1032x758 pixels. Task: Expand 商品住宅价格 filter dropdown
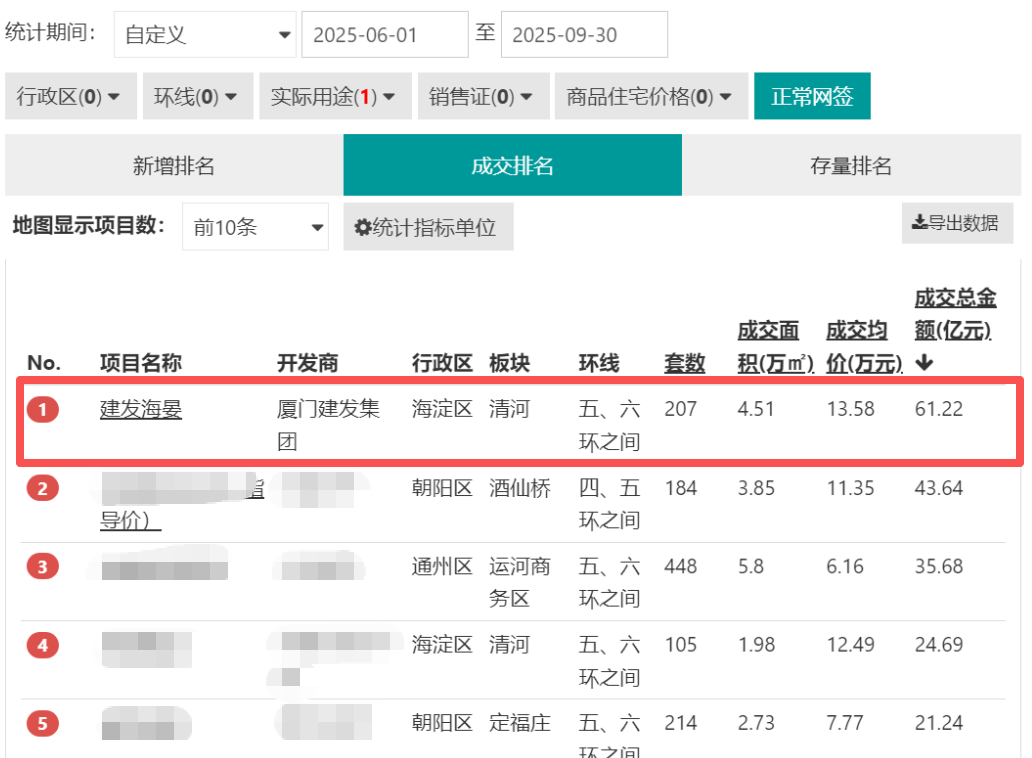click(x=650, y=97)
